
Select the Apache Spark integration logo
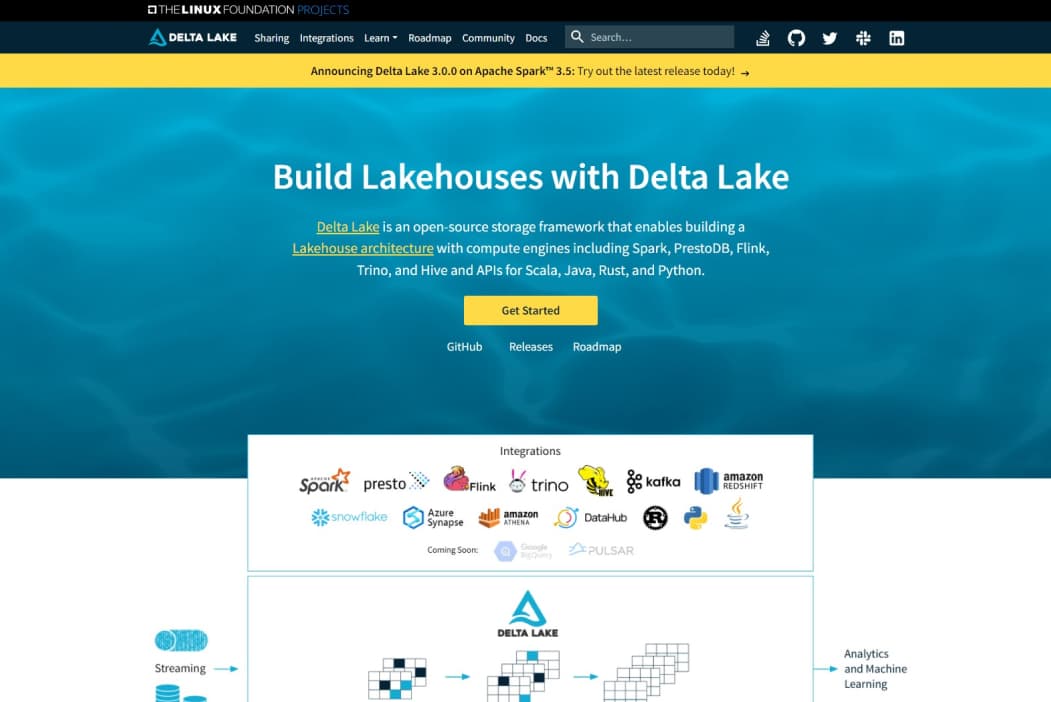click(x=325, y=482)
